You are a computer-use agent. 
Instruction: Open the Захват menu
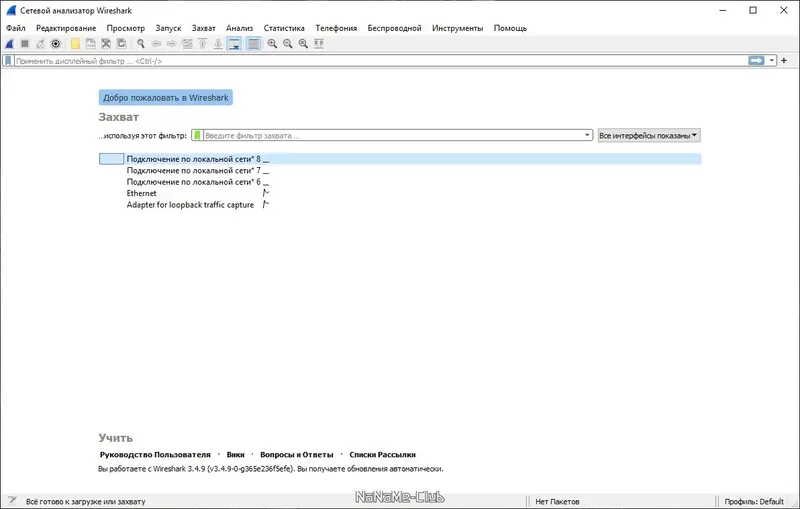(204, 28)
